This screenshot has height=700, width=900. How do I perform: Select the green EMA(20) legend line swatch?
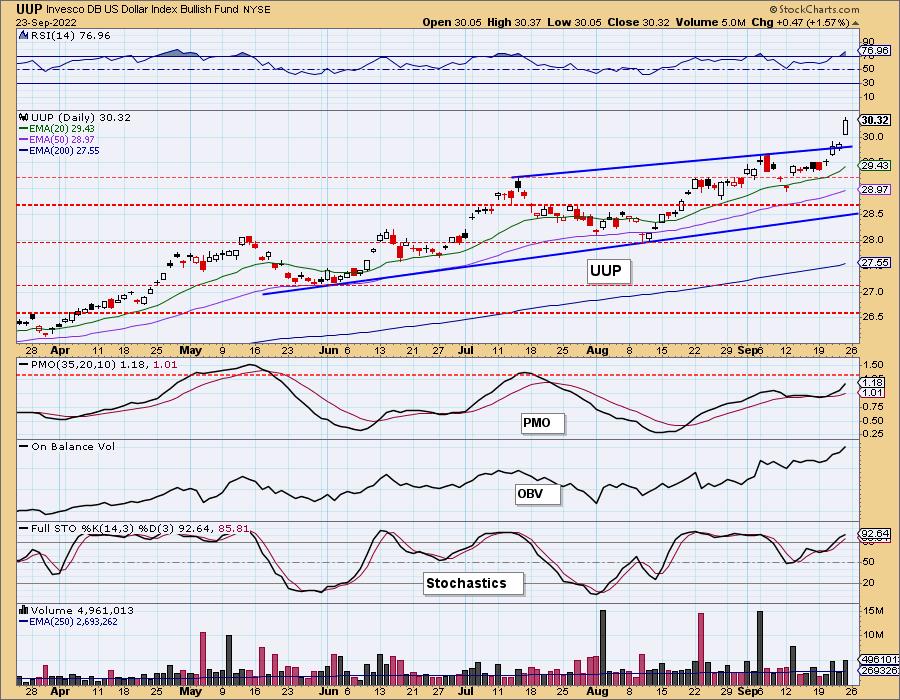coord(24,129)
